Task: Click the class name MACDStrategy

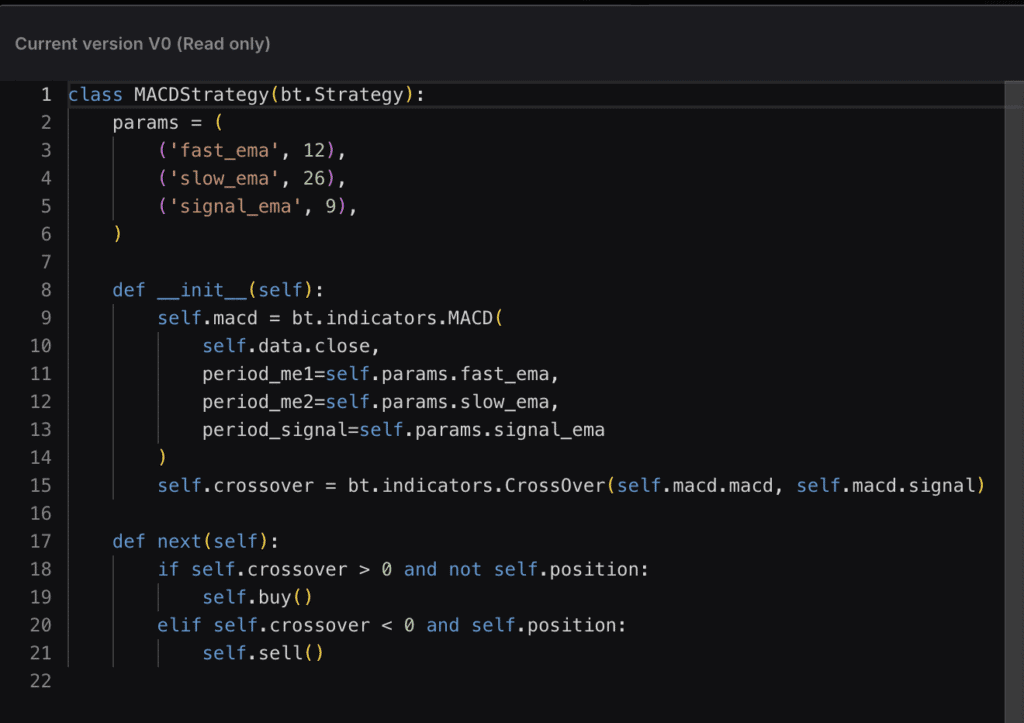Action: 201,95
